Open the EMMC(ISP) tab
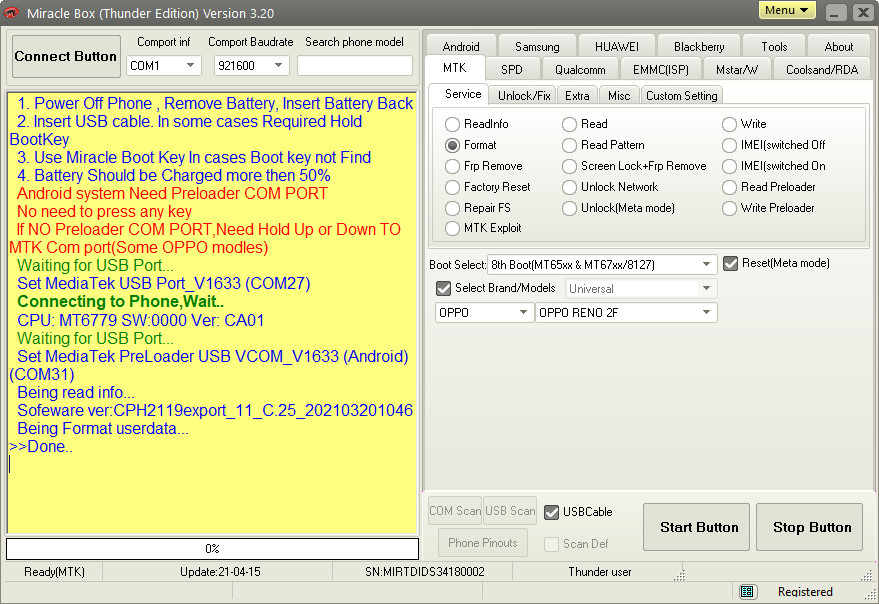Image resolution: width=879 pixels, height=604 pixels. (661, 70)
